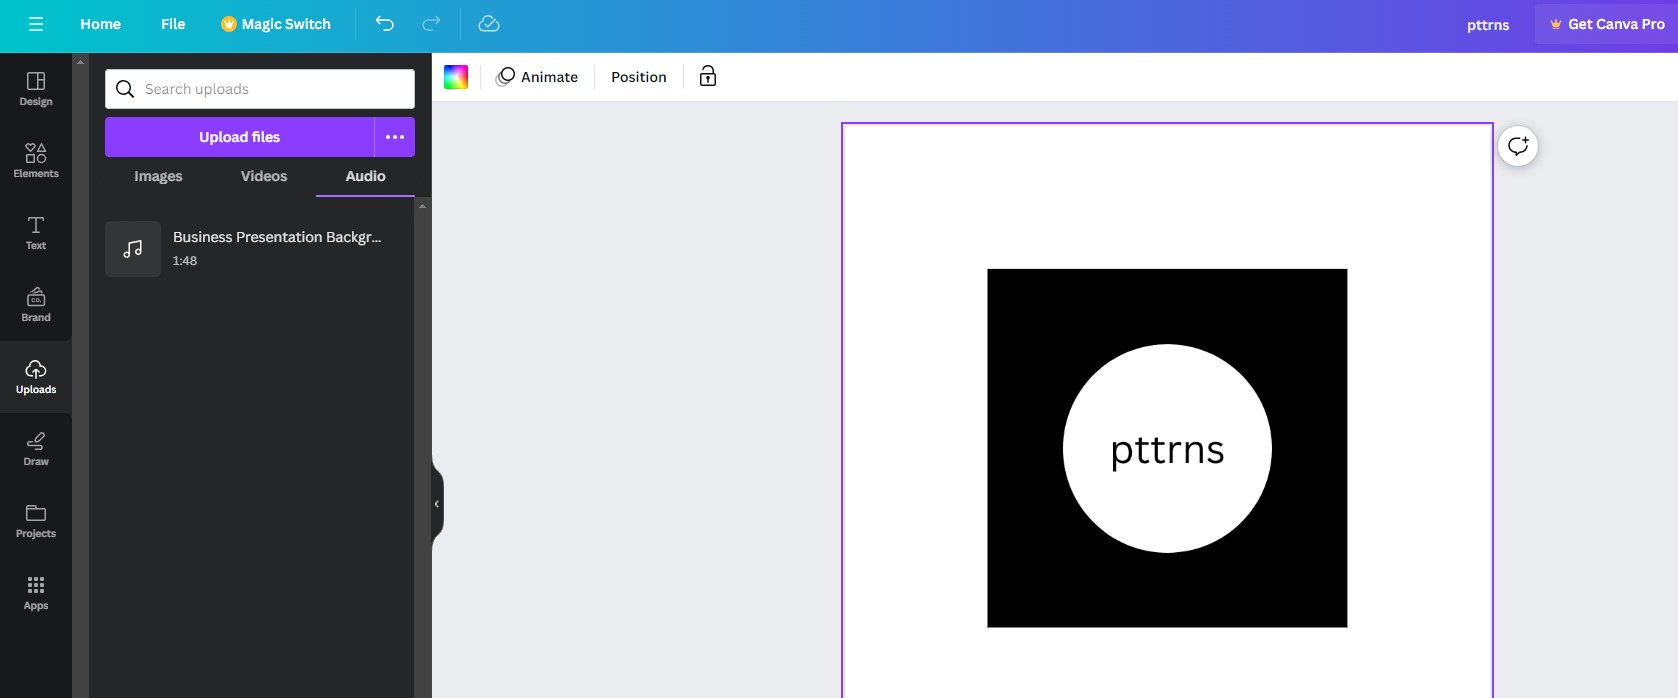Open the Projects panel
This screenshot has width=1678, height=698.
(36, 521)
